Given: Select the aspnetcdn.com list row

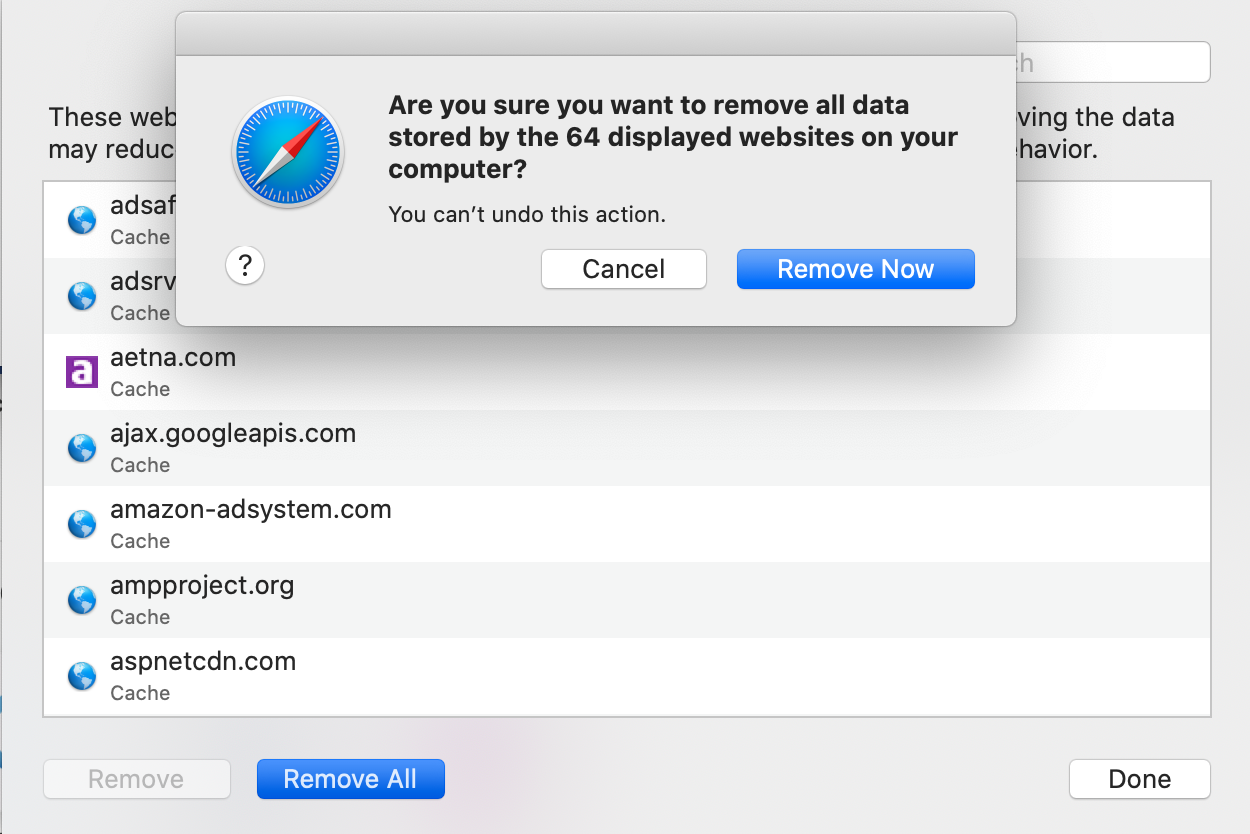Looking at the screenshot, I should tap(627, 676).
